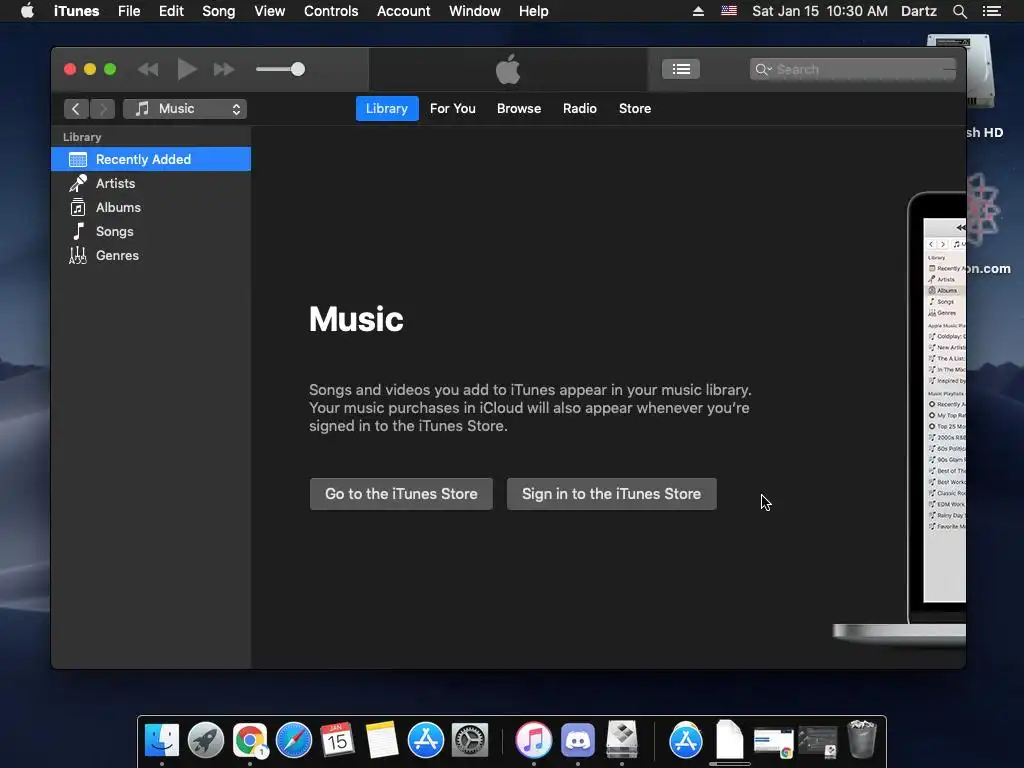Open the Music media picker dropdown
1024x768 pixels.
(x=185, y=109)
